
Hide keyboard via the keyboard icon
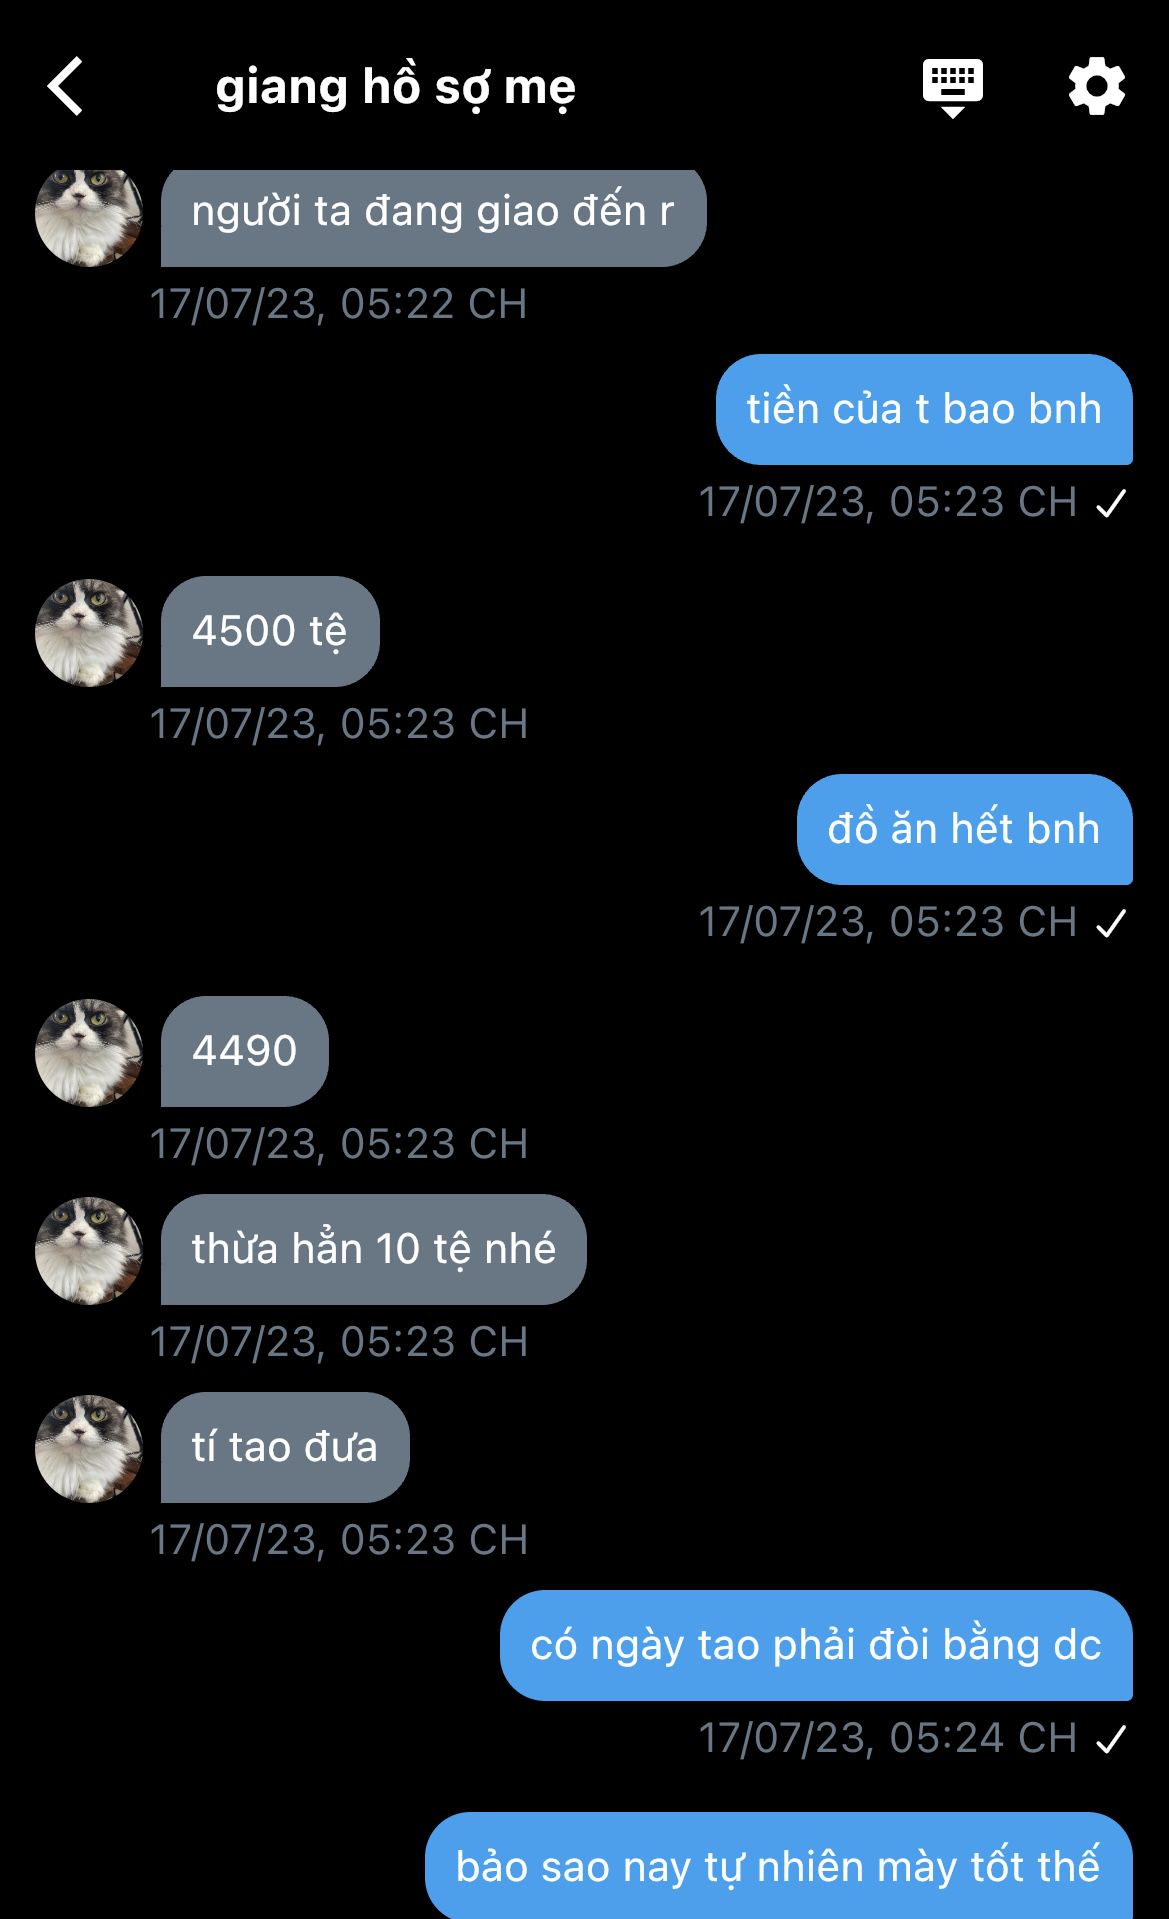coord(952,88)
